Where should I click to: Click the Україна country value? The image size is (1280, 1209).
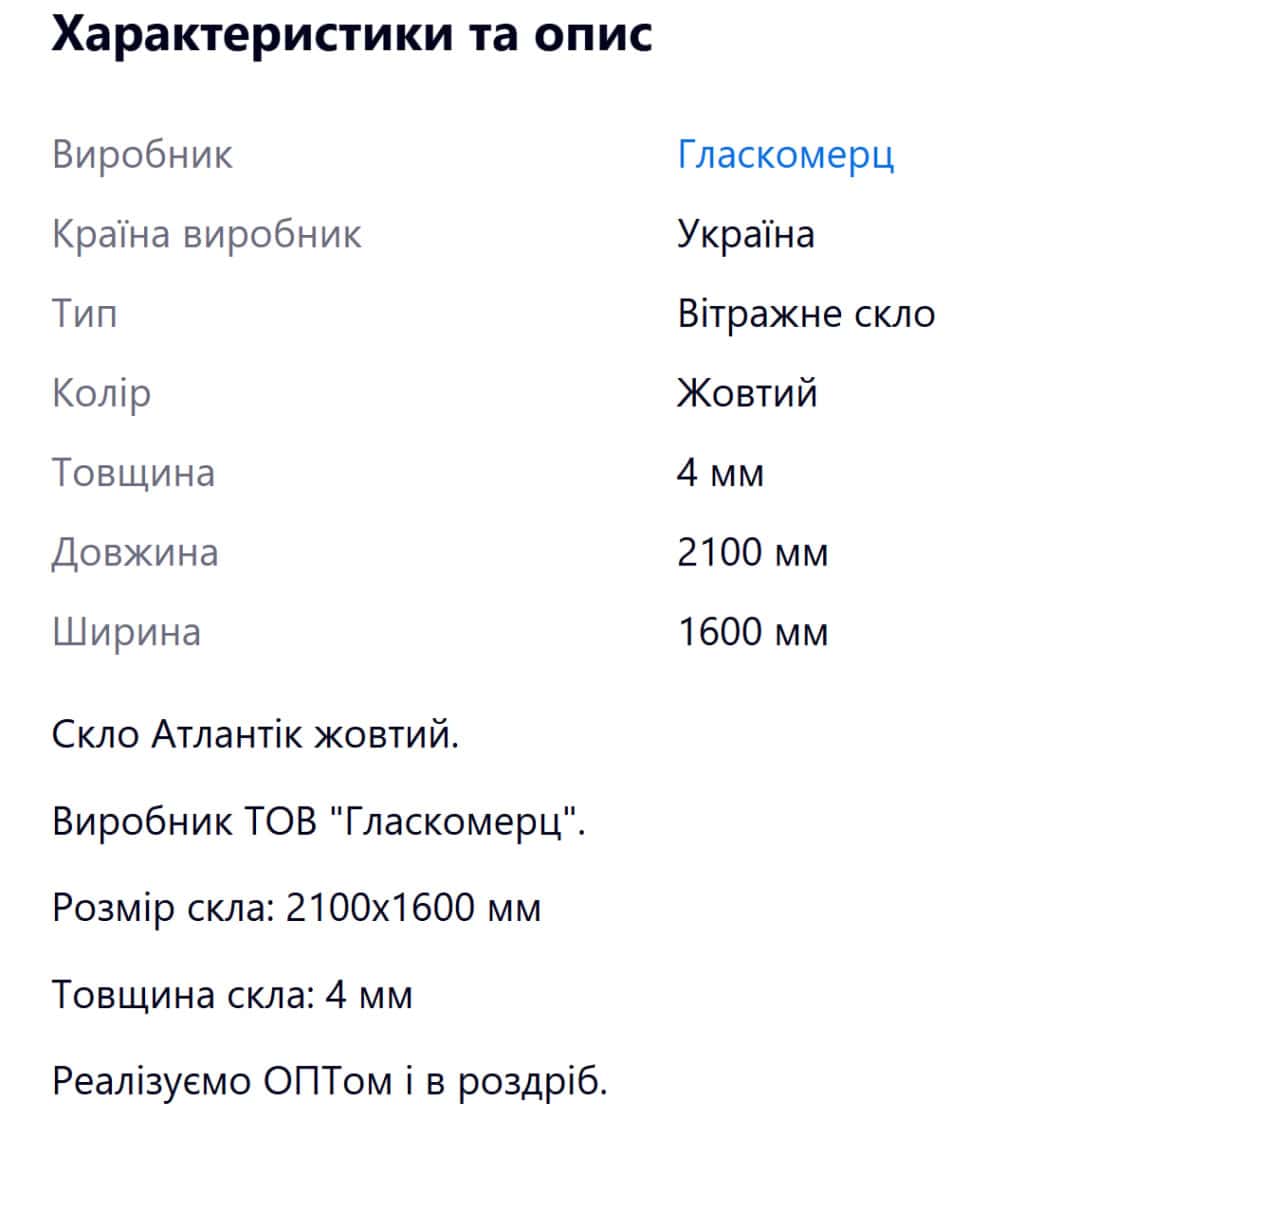click(745, 234)
